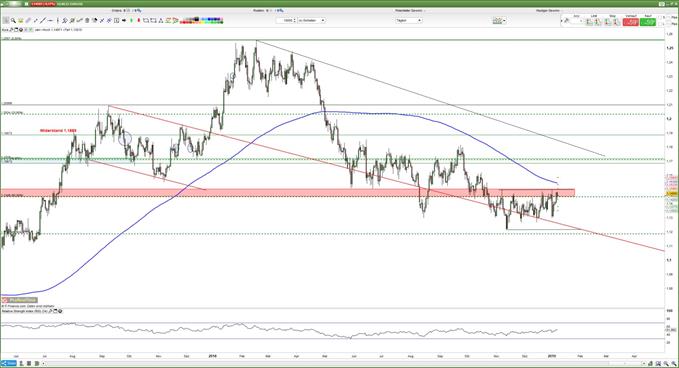Select the black arrow drawing tool
Viewport: 679px width, 368px height.
[x=124, y=20]
